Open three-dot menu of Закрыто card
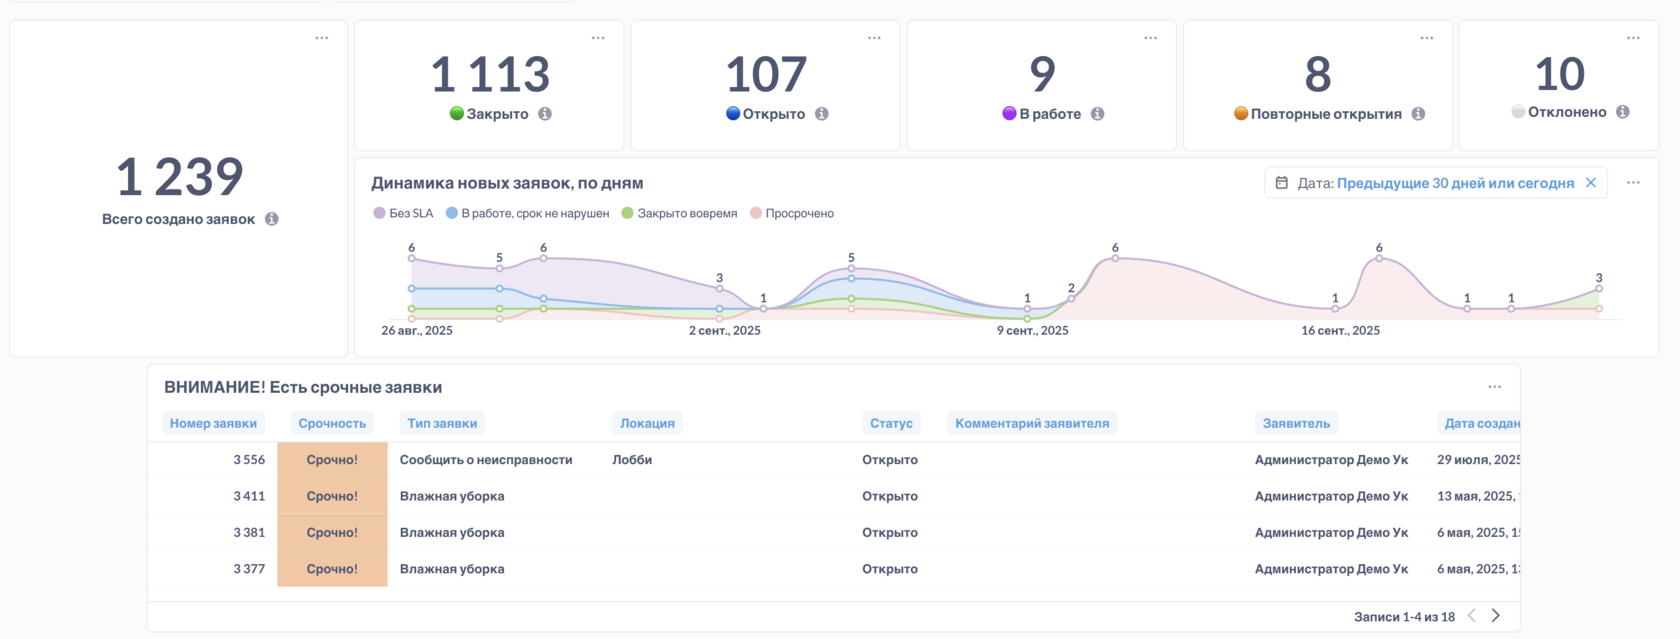This screenshot has height=639, width=1680. [598, 38]
